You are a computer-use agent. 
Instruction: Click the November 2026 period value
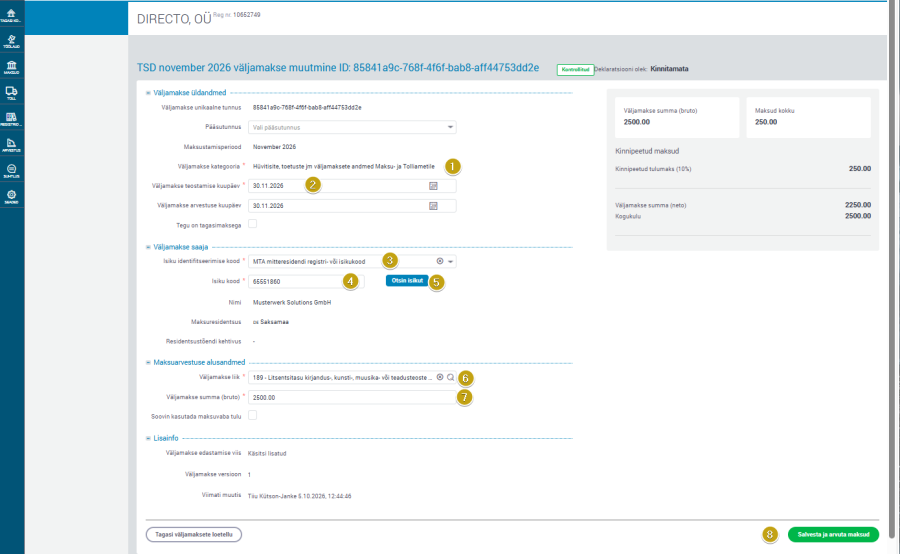click(x=274, y=147)
